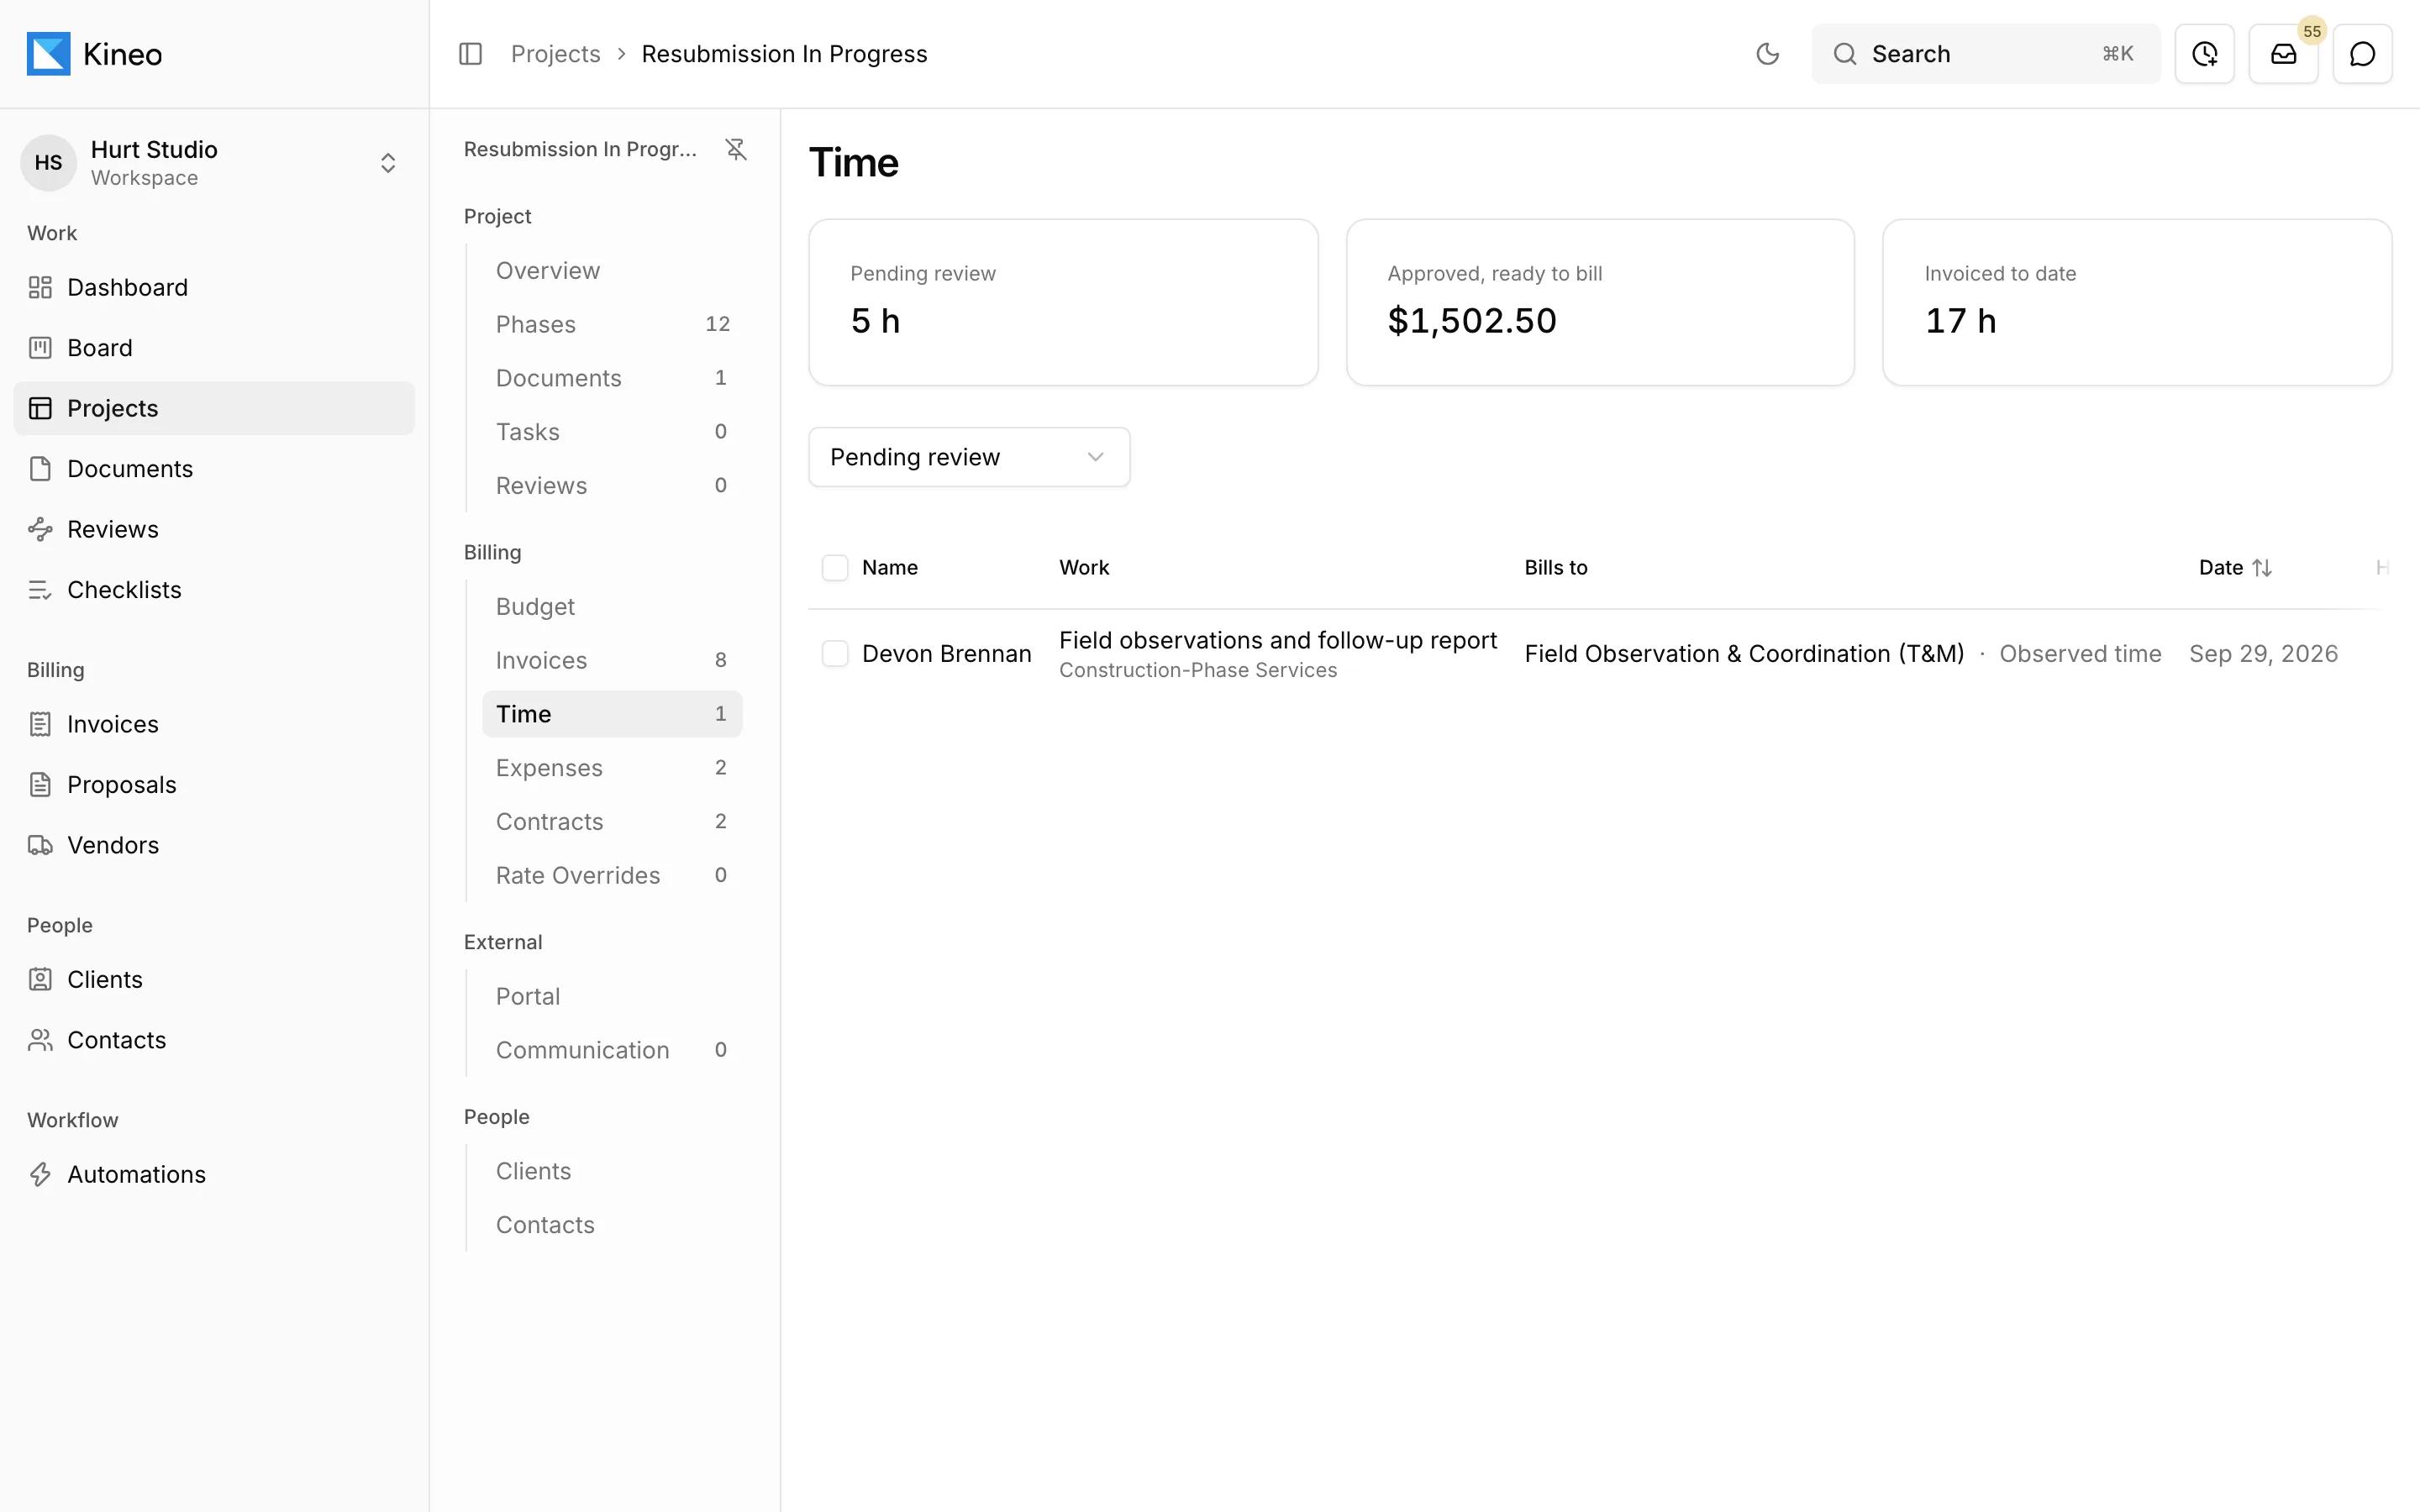
Task: Click the Search input field
Action: [x=1985, y=54]
